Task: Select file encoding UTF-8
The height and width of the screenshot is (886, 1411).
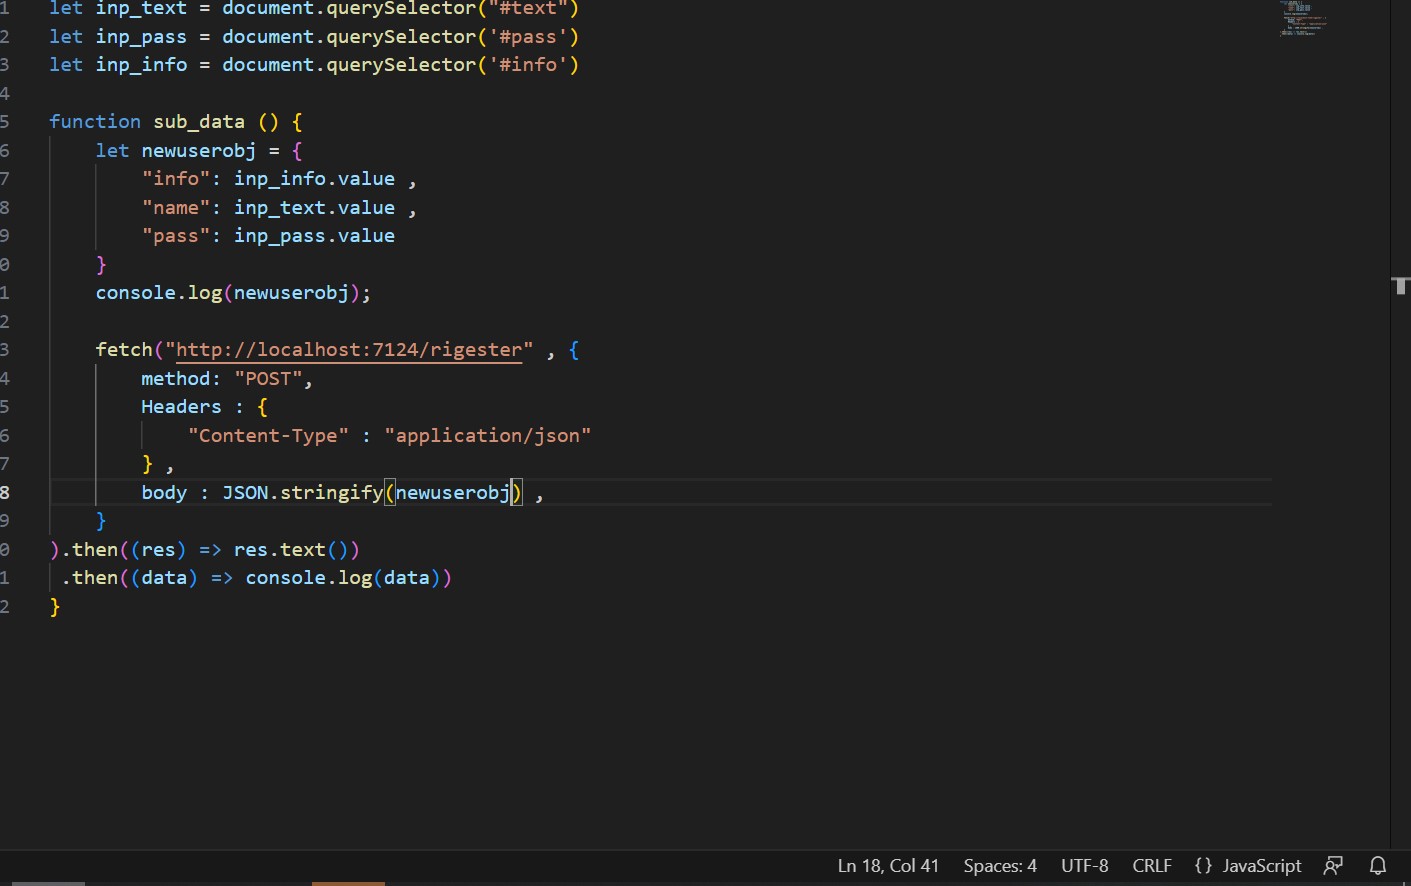Action: point(1085,866)
